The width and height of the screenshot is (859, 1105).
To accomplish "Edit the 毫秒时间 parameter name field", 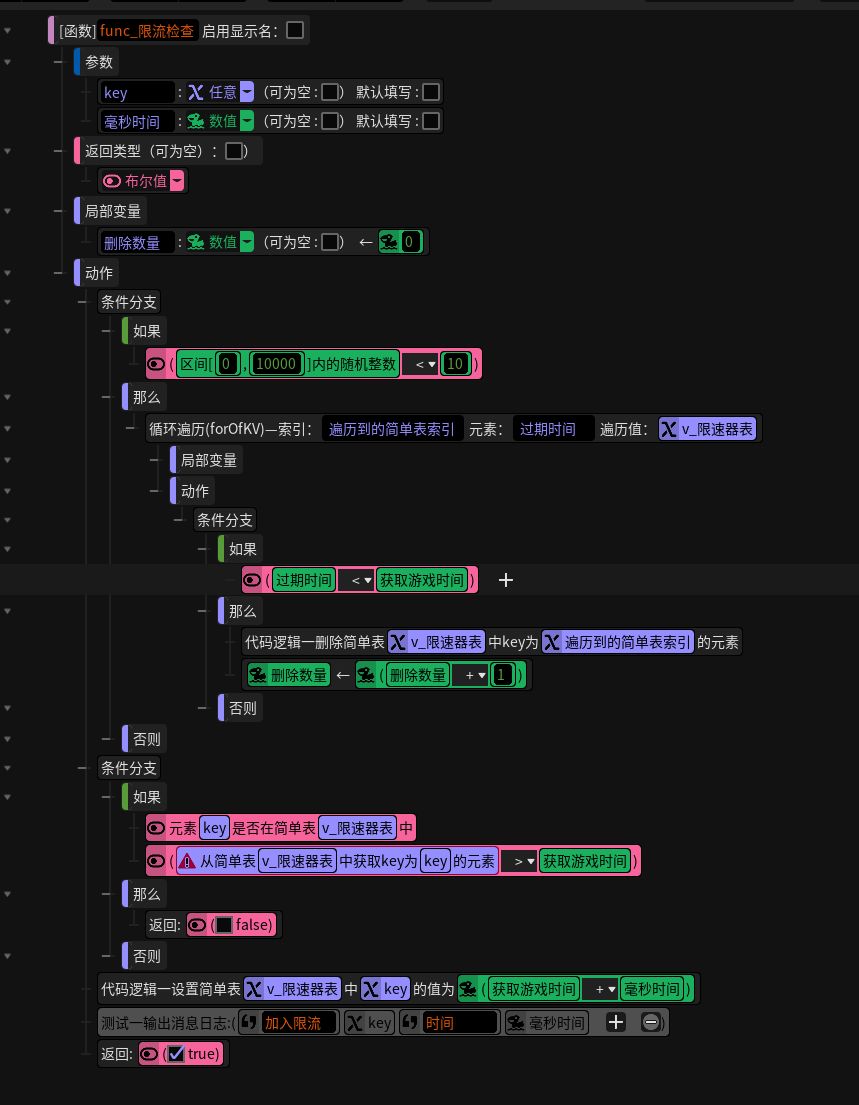I will [137, 121].
